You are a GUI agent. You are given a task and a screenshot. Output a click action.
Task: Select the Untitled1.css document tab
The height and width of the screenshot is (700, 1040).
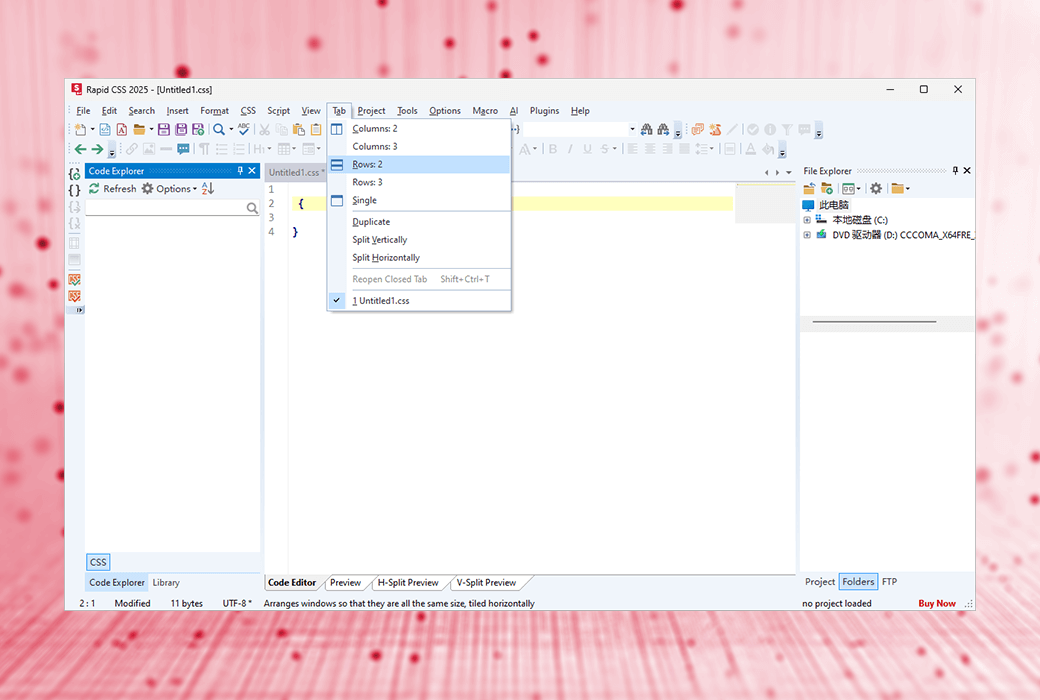point(296,173)
